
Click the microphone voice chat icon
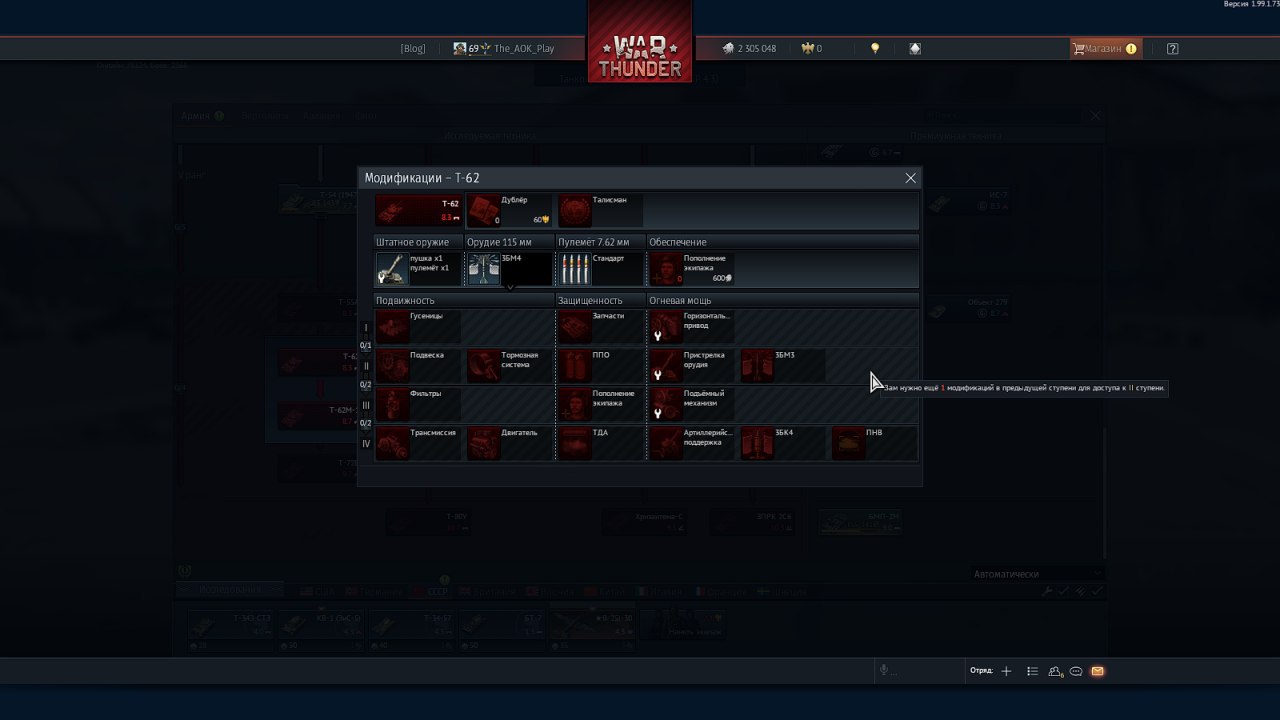click(x=884, y=671)
